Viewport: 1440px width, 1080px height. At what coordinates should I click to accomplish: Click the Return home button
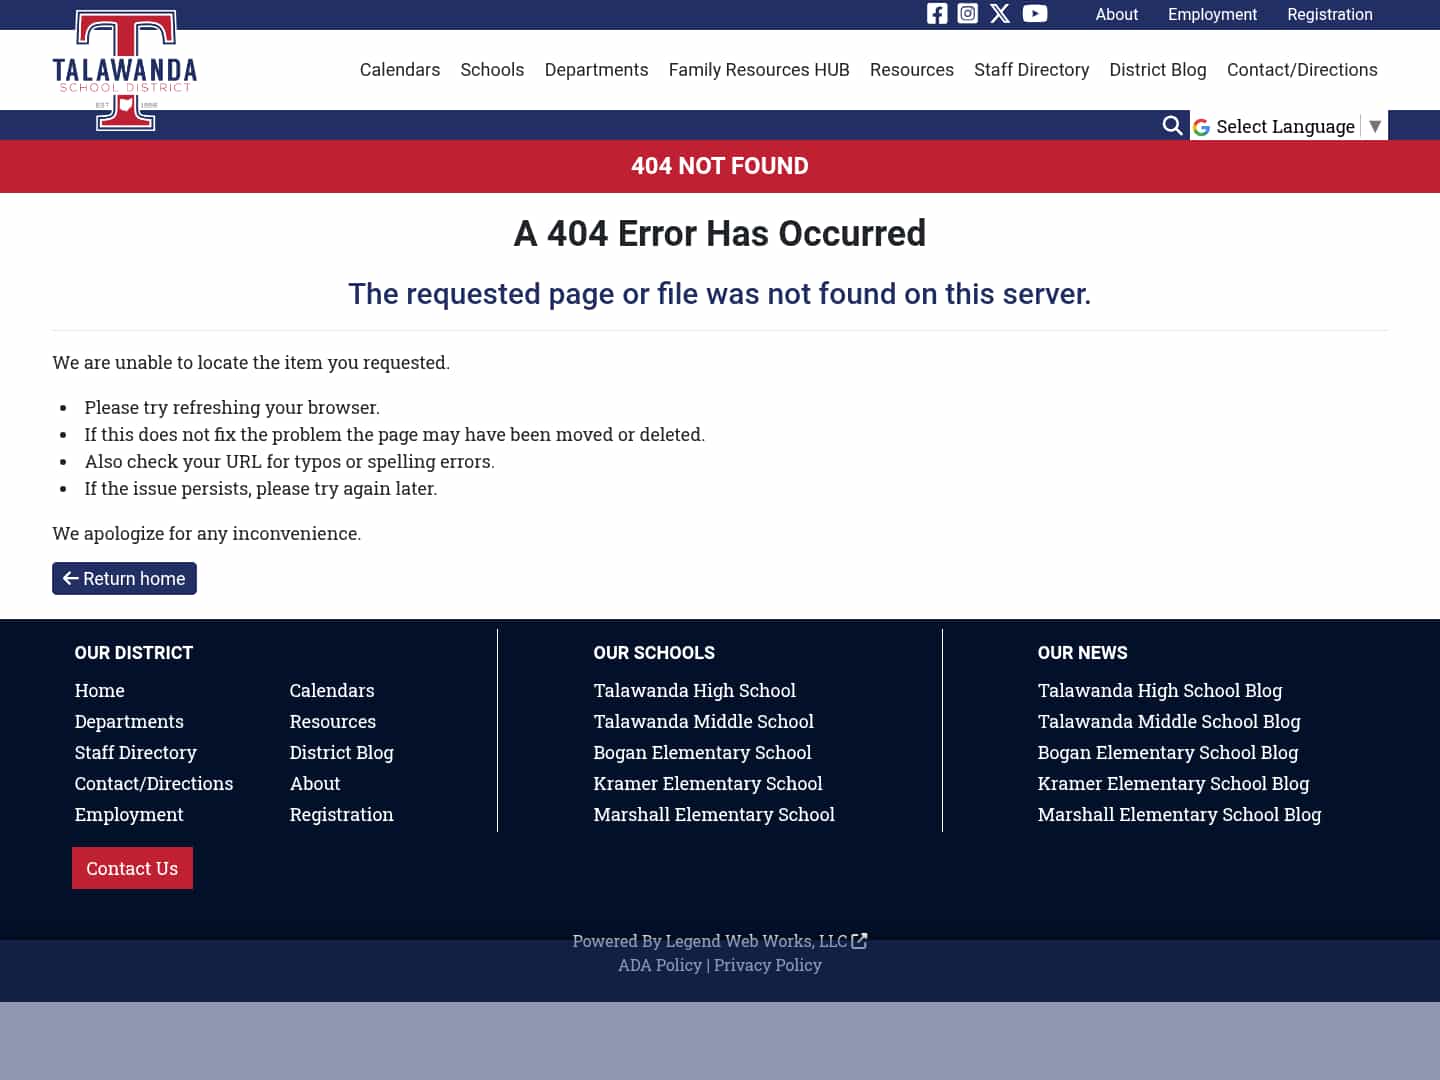(124, 578)
